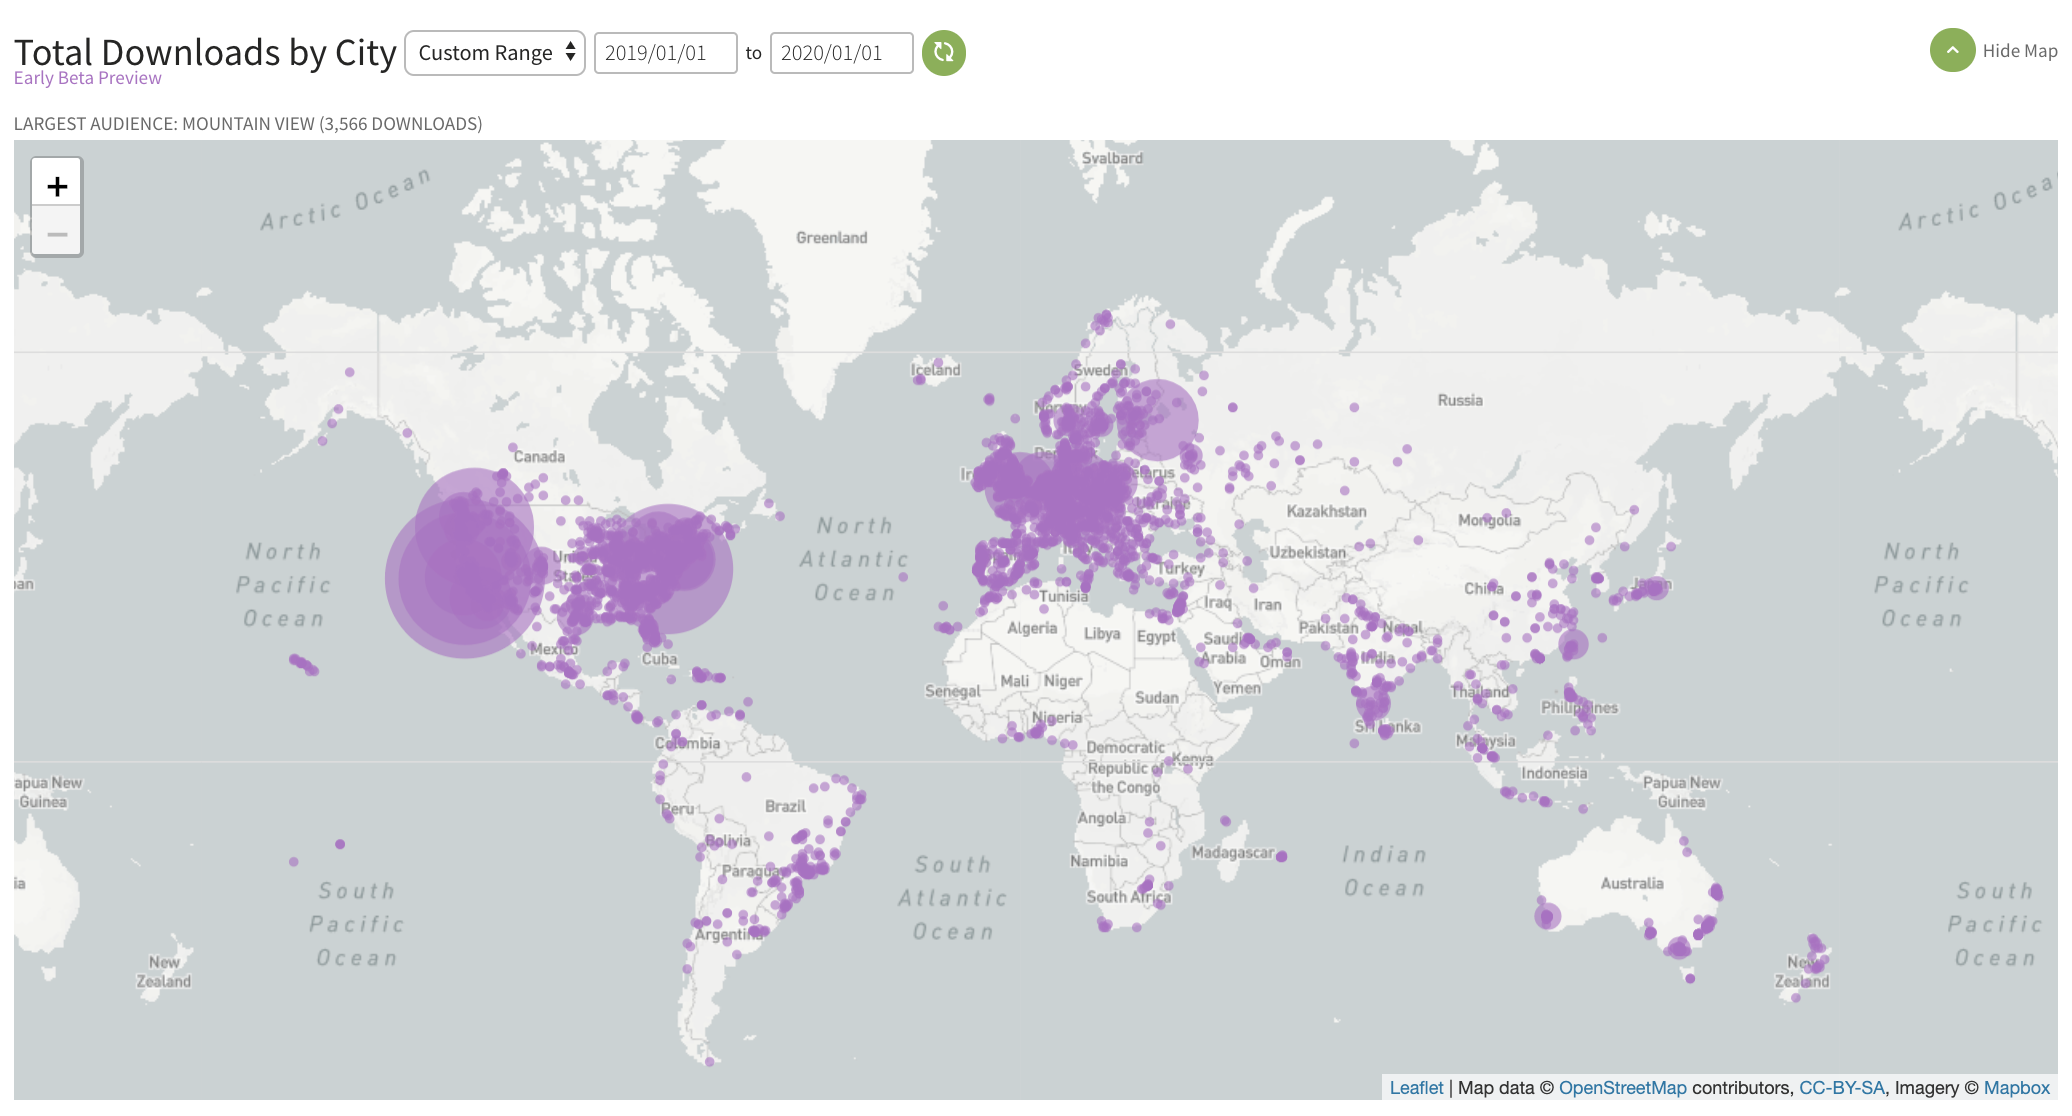Click the download marker on Madagascar
This screenshot has width=2072, height=1116.
click(x=1281, y=856)
